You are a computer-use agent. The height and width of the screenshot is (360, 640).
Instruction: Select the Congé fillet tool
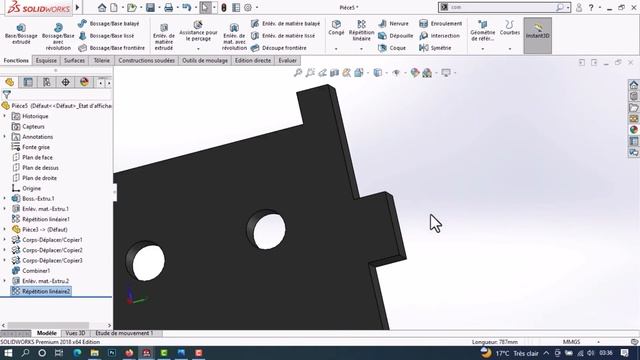click(x=336, y=27)
